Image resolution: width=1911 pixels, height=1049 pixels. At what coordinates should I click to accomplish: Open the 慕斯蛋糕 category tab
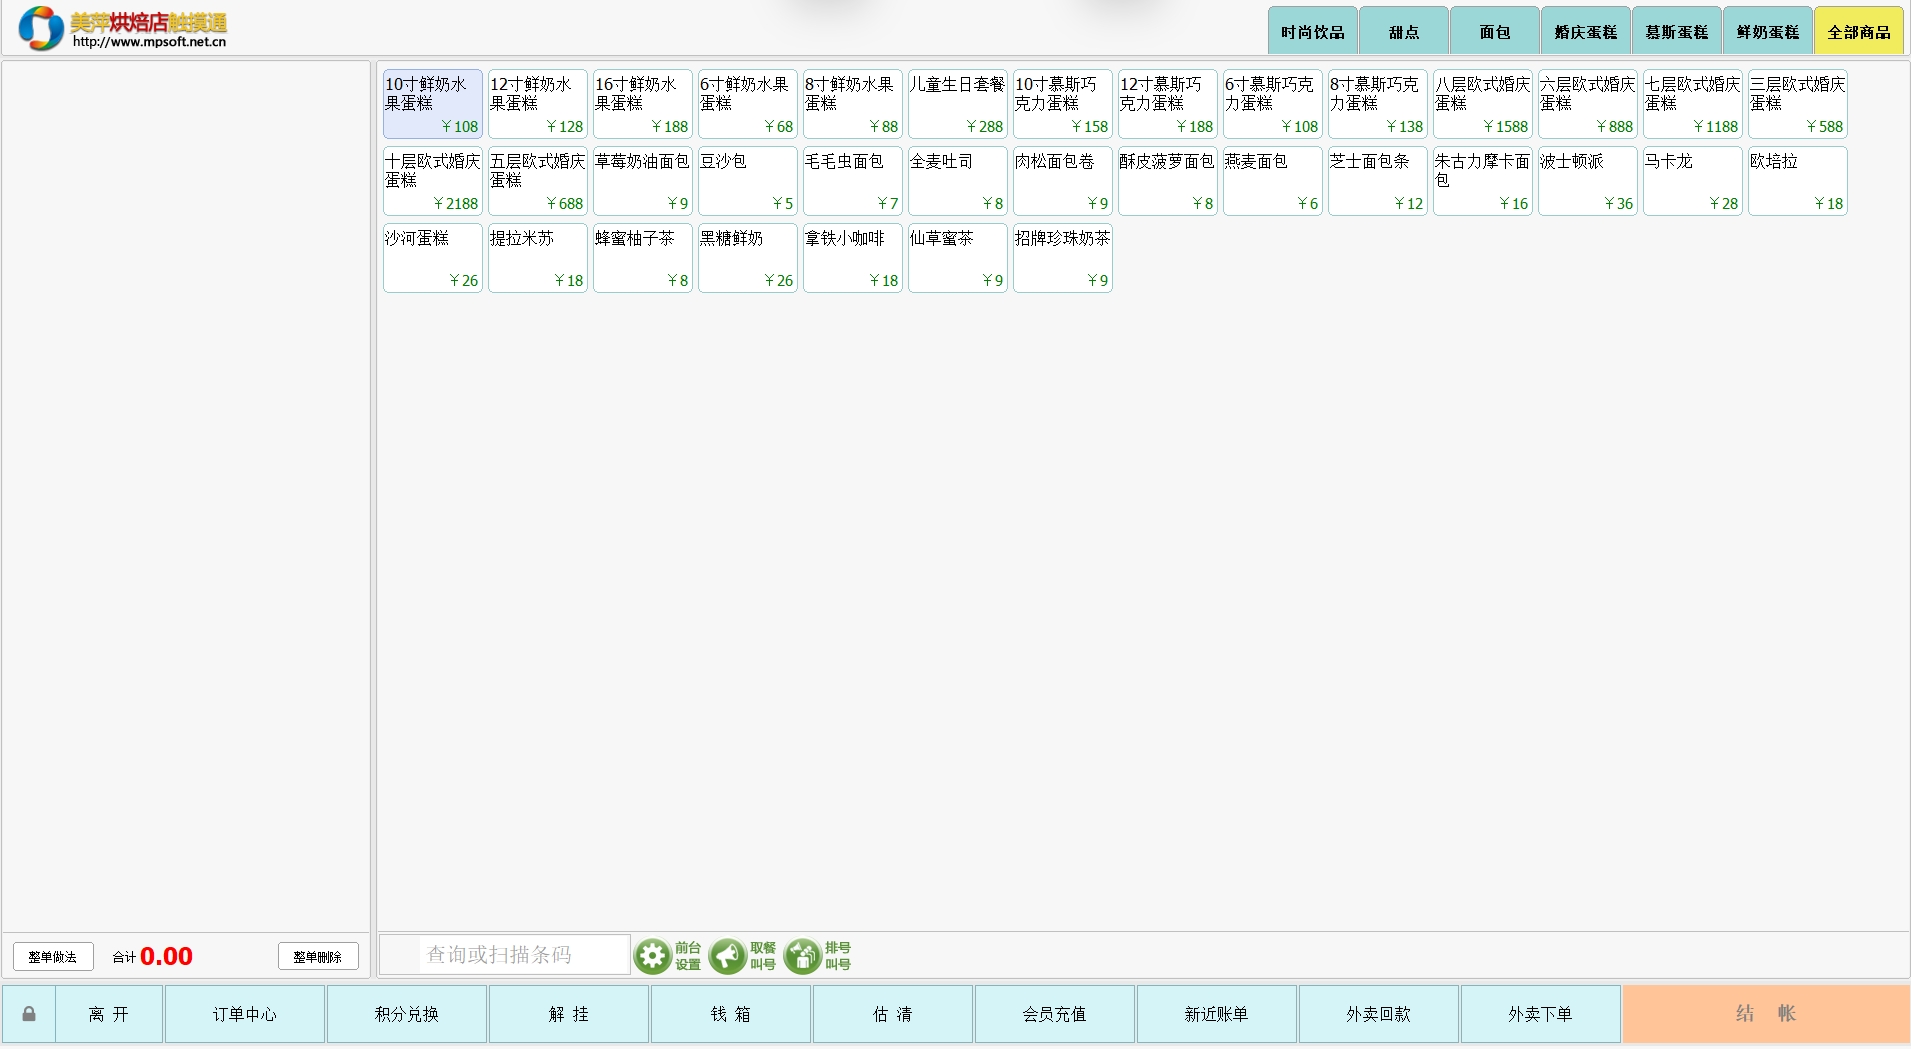coord(1676,32)
